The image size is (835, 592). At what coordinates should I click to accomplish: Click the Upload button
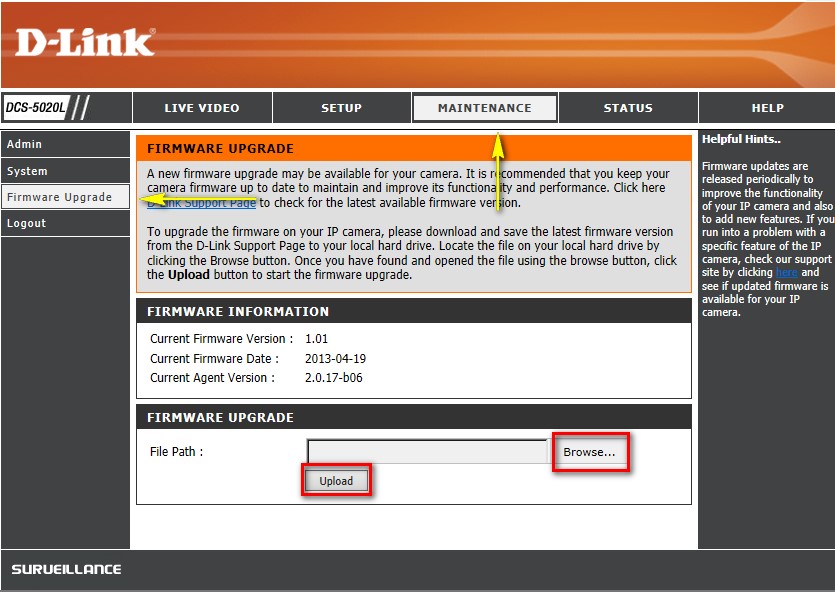pyautogui.click(x=336, y=481)
